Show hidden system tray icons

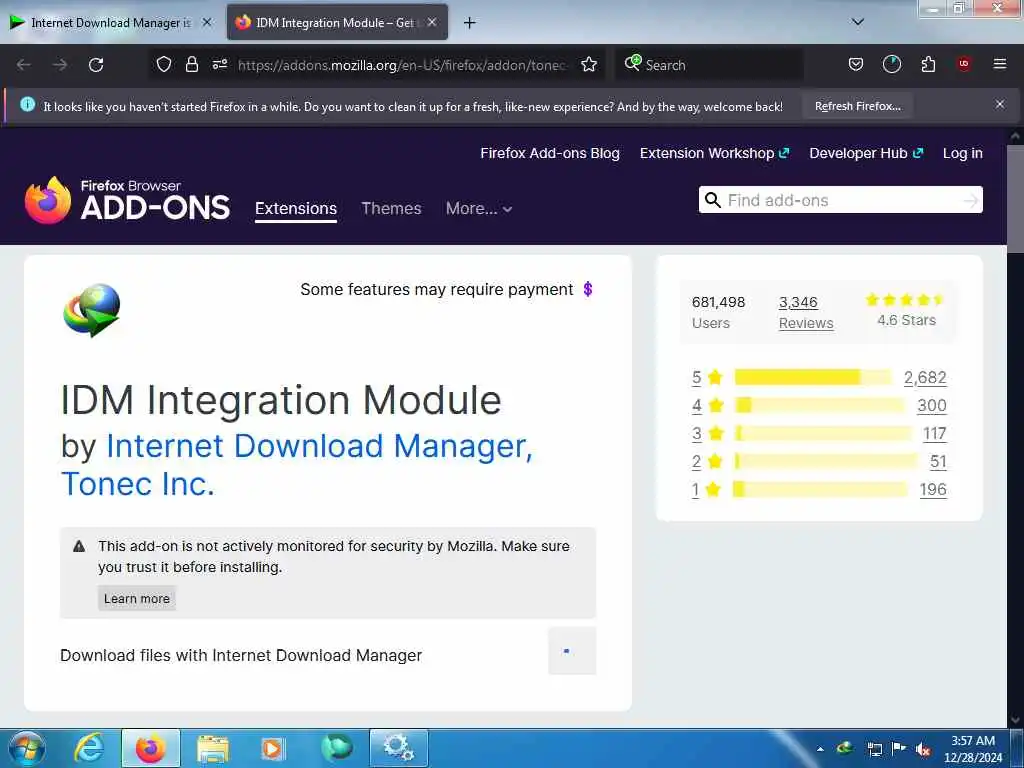pyautogui.click(x=820, y=749)
